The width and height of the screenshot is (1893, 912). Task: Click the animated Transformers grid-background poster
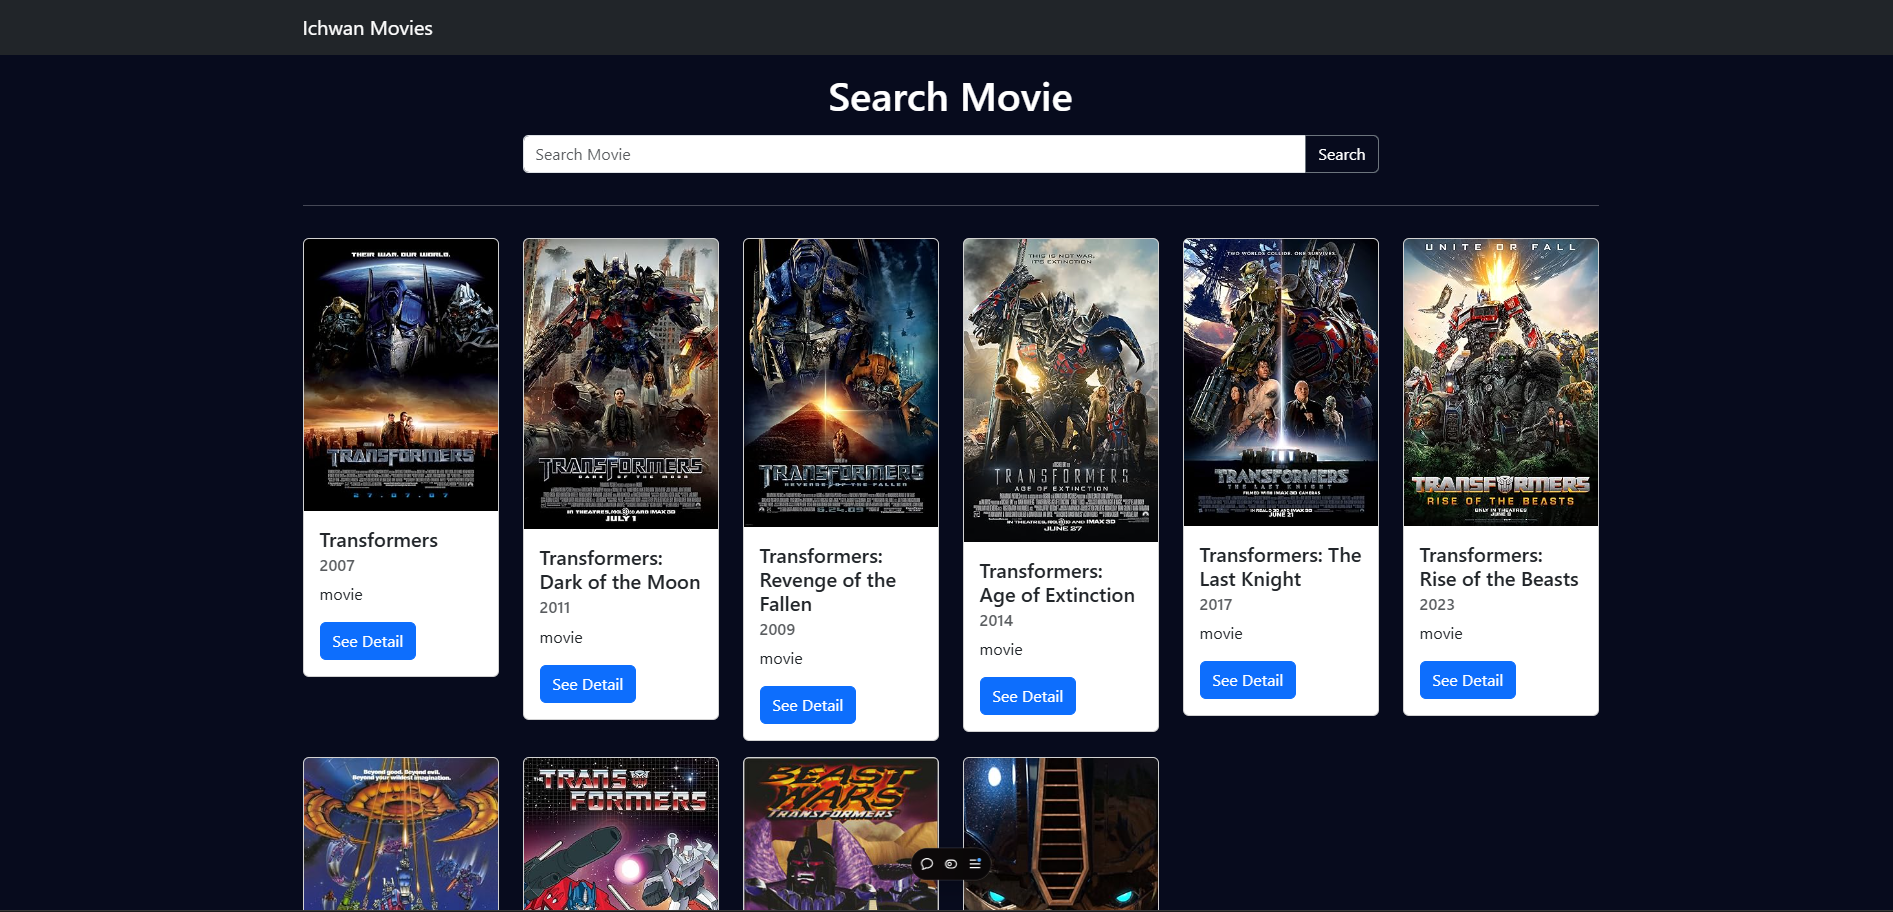tap(621, 834)
